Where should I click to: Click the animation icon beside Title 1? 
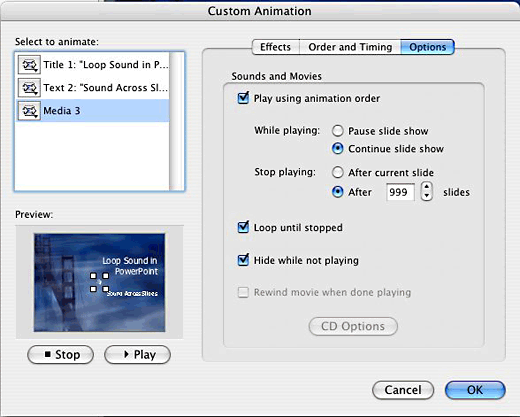coord(29,65)
